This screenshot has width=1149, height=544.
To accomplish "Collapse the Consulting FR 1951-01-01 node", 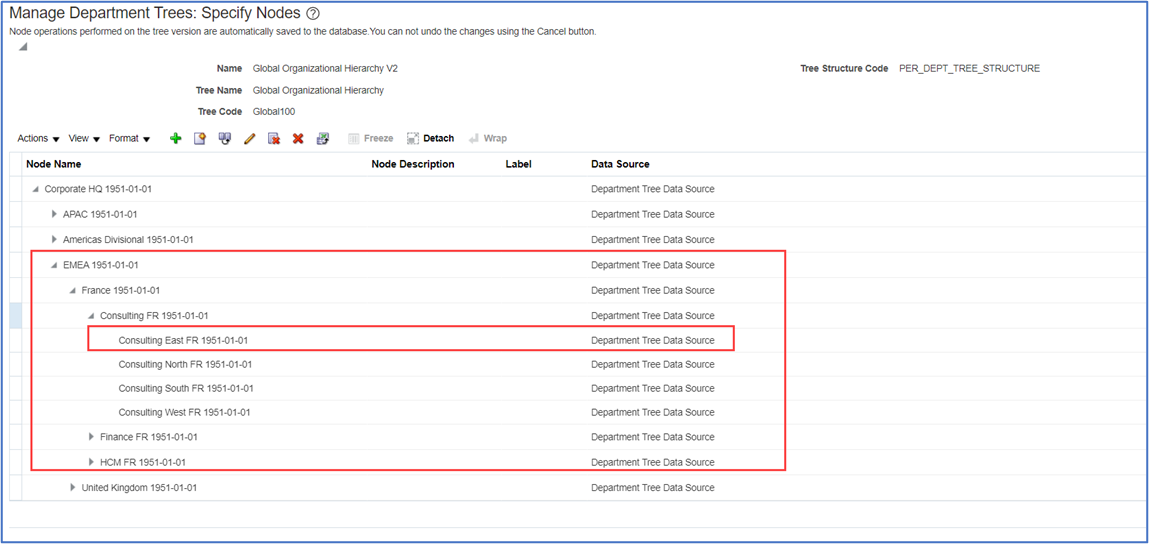I will 91,316.
